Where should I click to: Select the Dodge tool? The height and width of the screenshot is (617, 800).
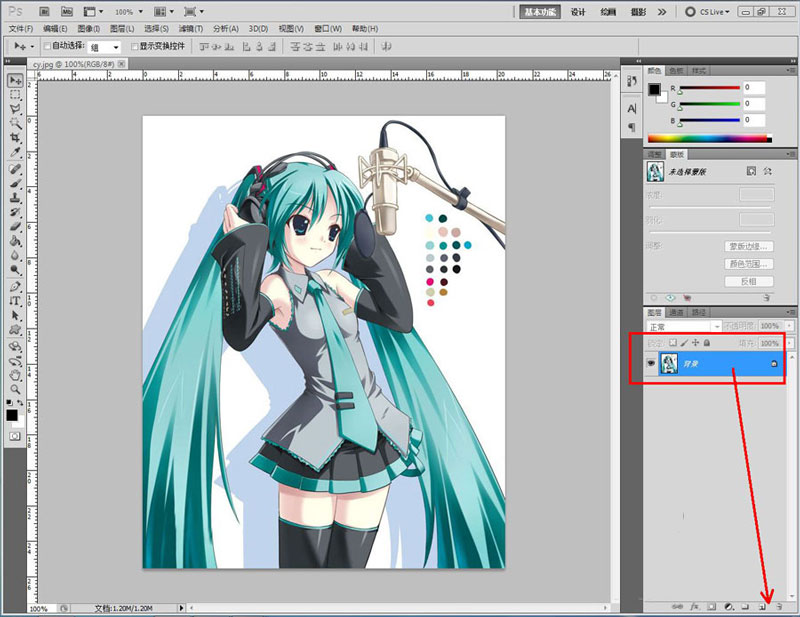coord(15,269)
